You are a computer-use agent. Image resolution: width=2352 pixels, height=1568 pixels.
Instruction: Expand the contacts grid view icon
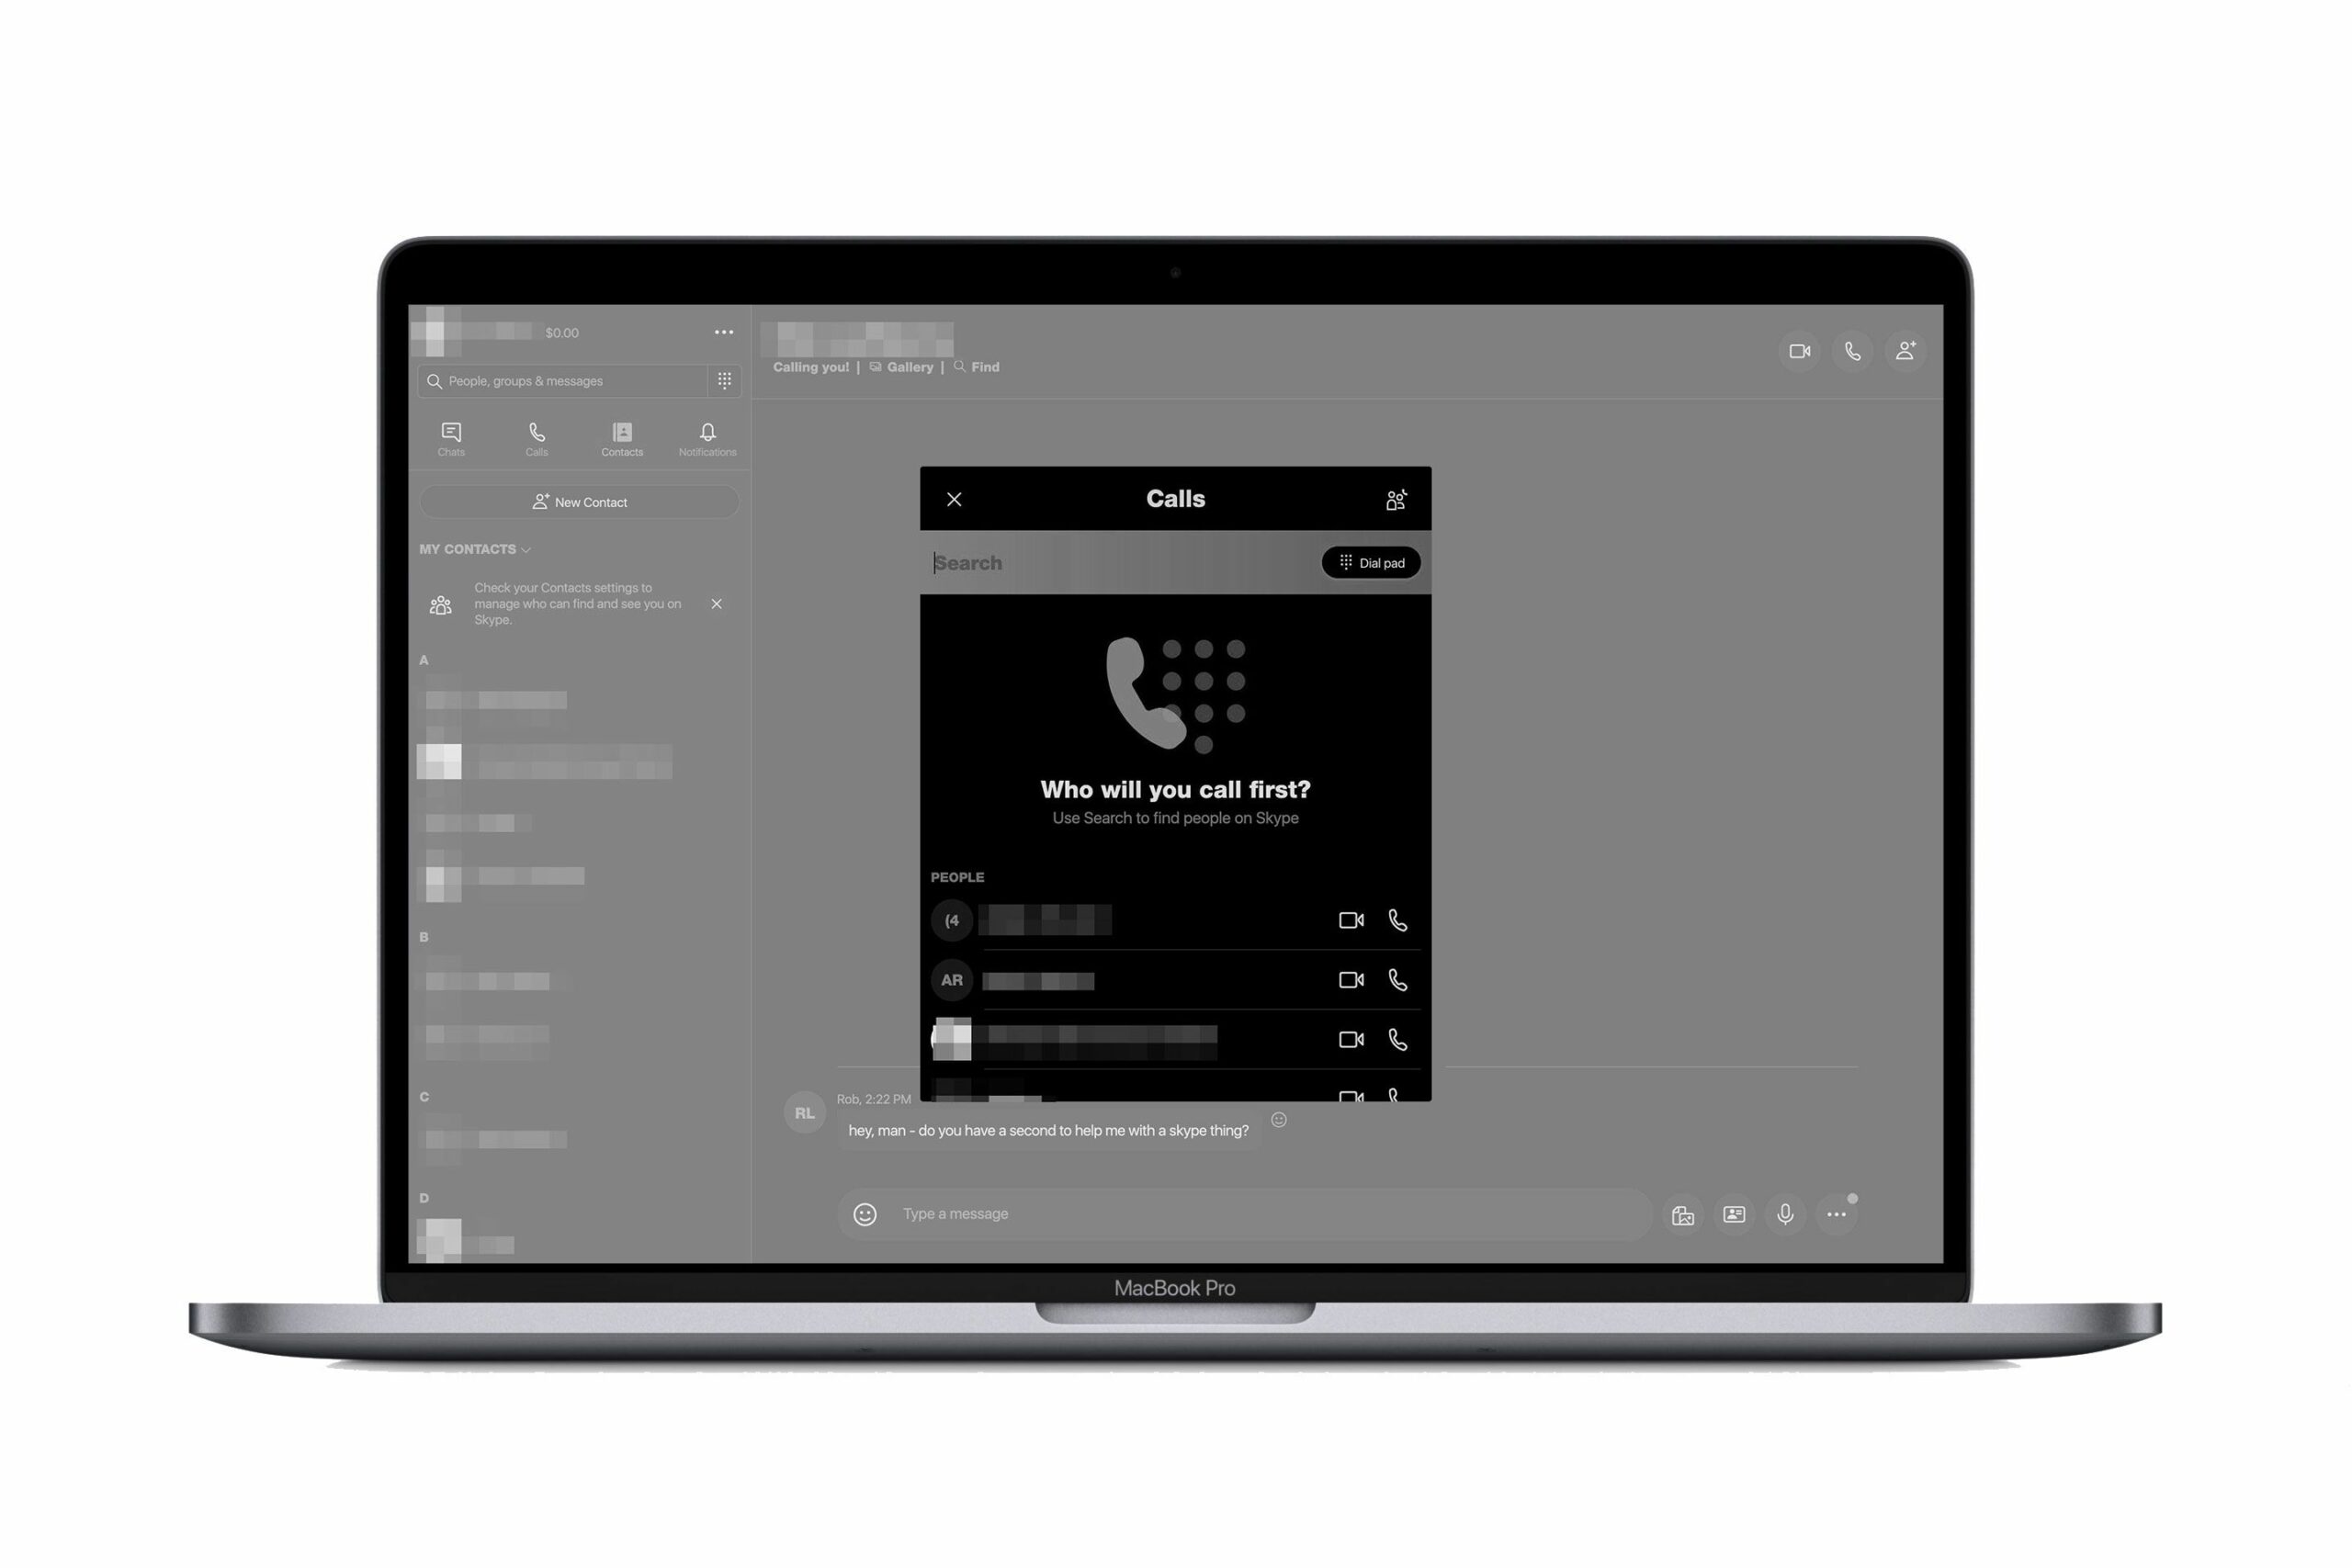click(725, 379)
